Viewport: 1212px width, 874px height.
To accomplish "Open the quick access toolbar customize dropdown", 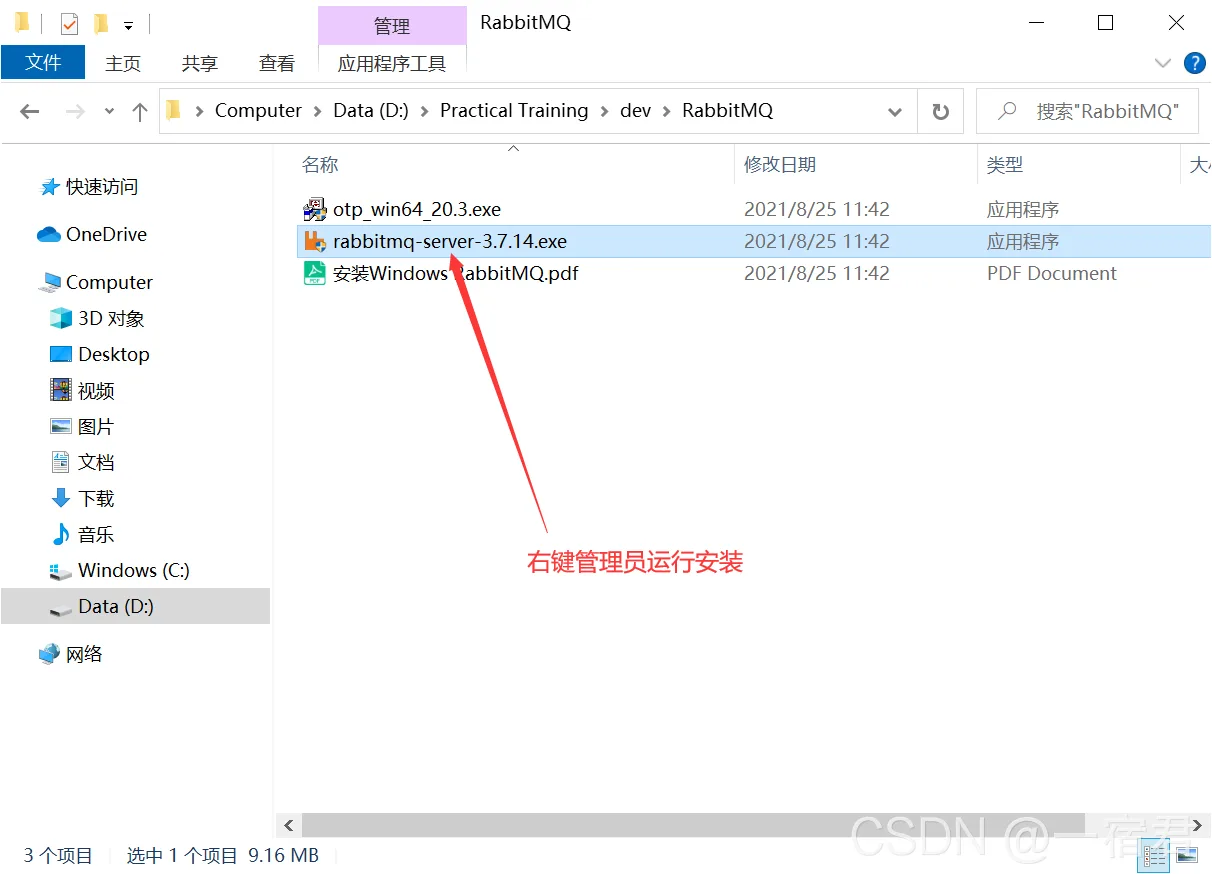I will point(128,25).
